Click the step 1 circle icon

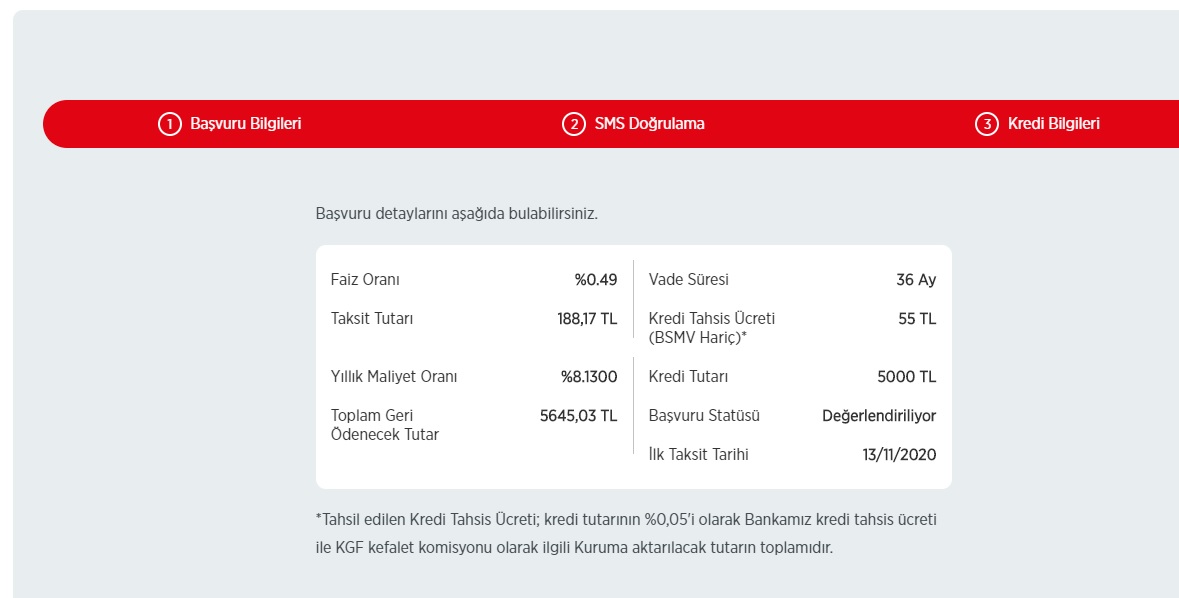pyautogui.click(x=170, y=124)
